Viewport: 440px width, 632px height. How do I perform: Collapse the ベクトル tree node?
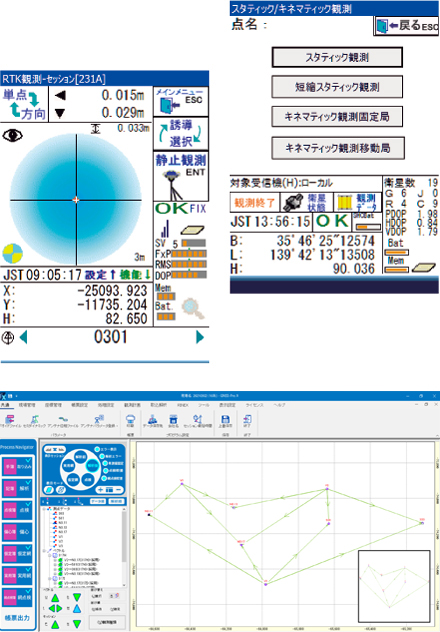pos(44,550)
